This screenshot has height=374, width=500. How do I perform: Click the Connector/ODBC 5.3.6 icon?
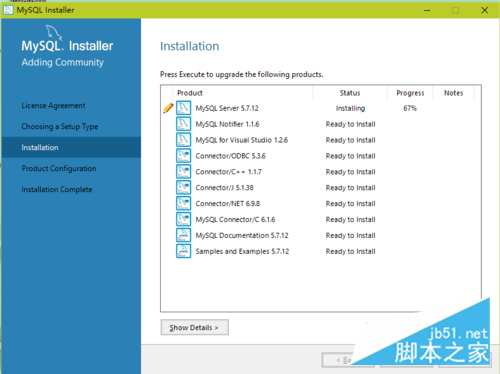pos(183,156)
